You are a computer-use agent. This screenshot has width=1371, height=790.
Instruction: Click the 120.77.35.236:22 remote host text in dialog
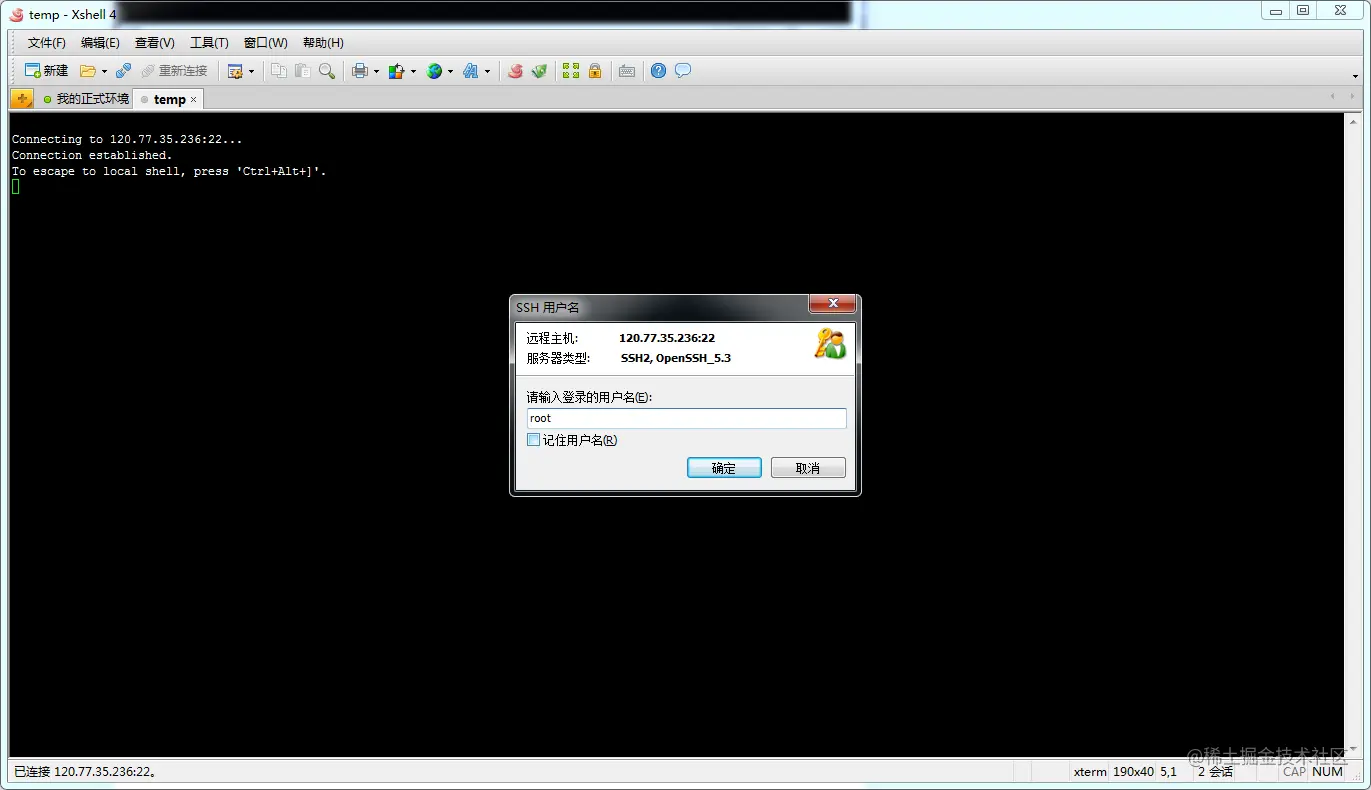(x=667, y=338)
